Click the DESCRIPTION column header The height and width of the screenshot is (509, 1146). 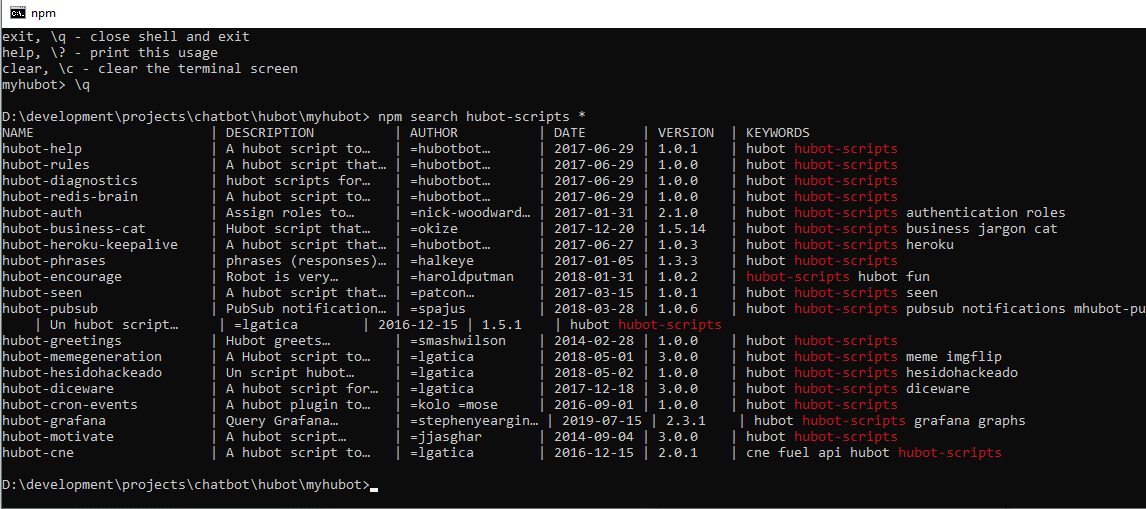click(270, 133)
